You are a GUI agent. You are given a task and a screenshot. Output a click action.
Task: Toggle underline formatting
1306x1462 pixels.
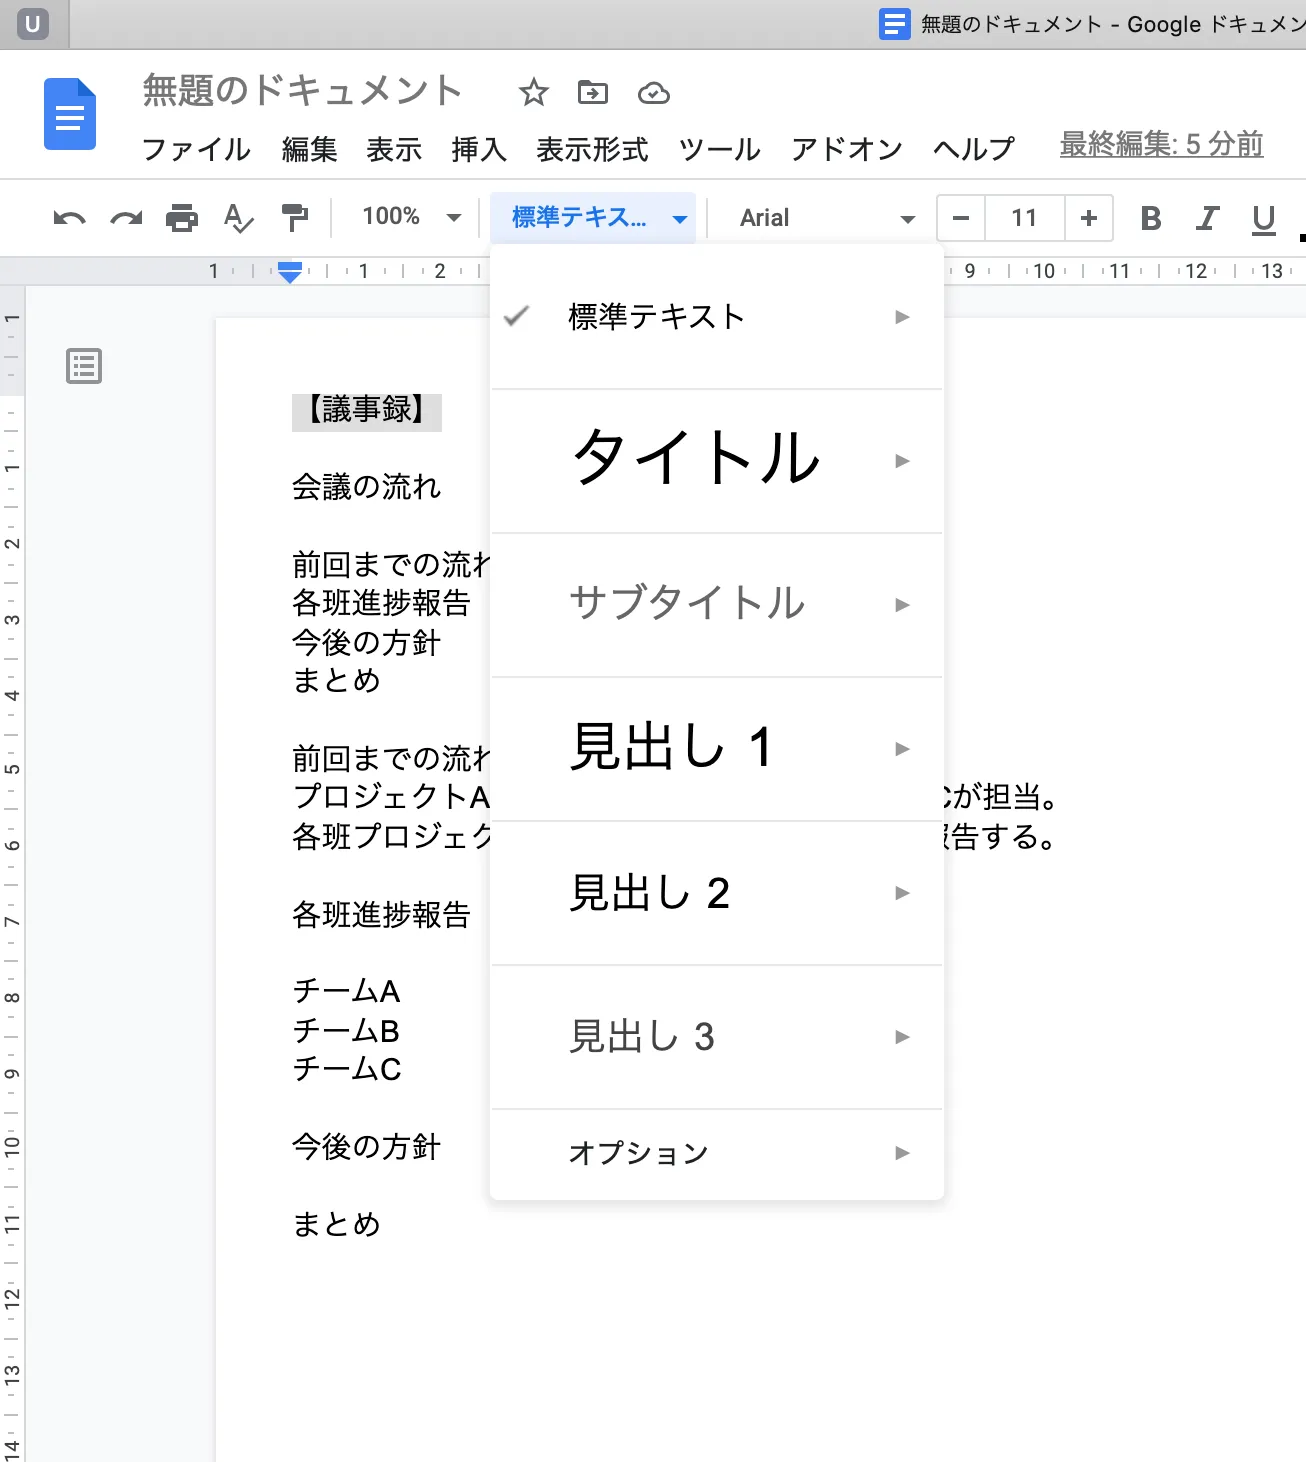(x=1263, y=218)
